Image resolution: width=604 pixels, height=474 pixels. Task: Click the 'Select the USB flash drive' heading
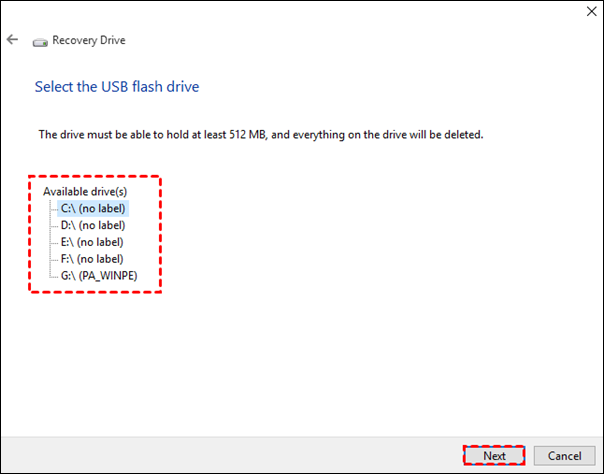click(117, 87)
